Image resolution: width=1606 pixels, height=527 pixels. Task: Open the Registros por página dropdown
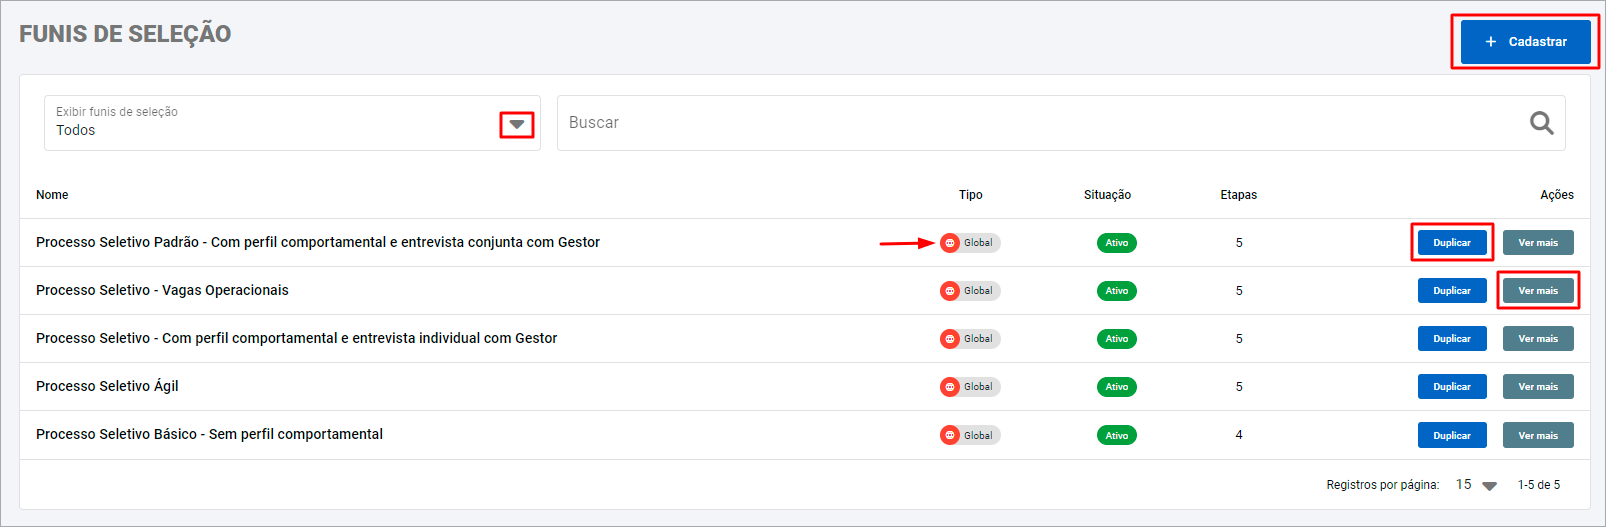1488,485
